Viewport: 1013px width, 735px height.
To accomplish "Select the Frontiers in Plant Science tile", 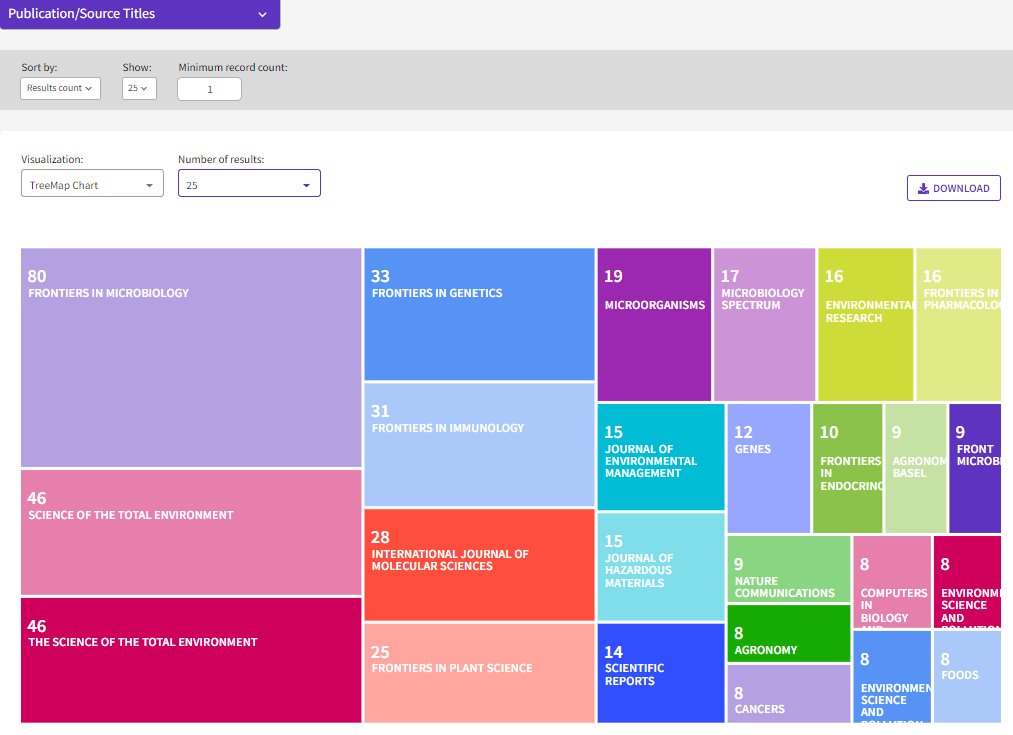I will click(479, 673).
